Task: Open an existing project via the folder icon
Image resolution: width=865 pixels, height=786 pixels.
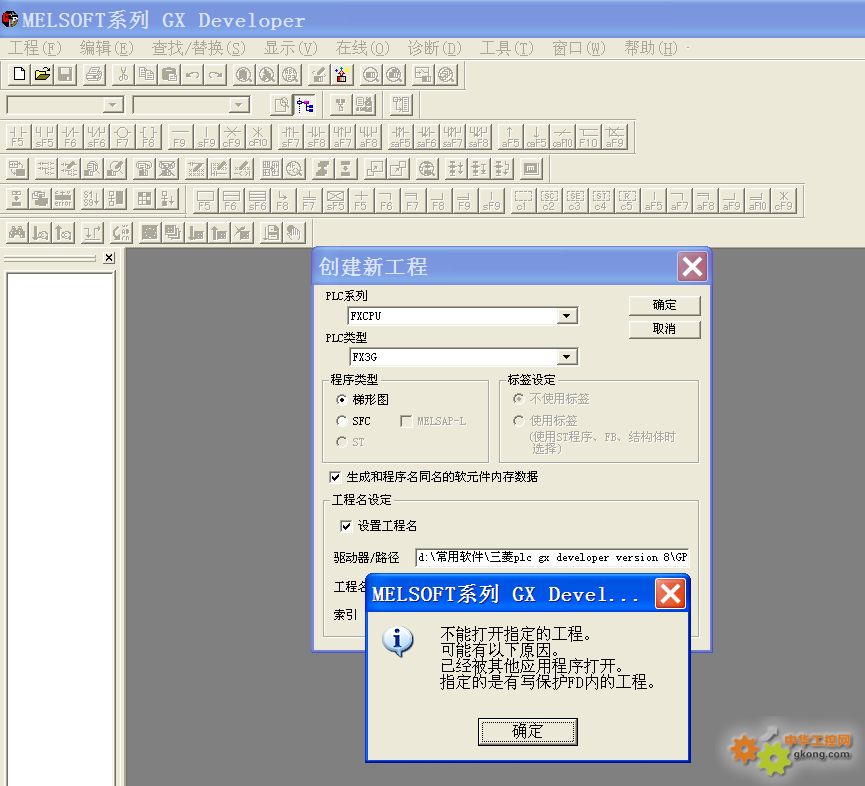Action: (42, 74)
